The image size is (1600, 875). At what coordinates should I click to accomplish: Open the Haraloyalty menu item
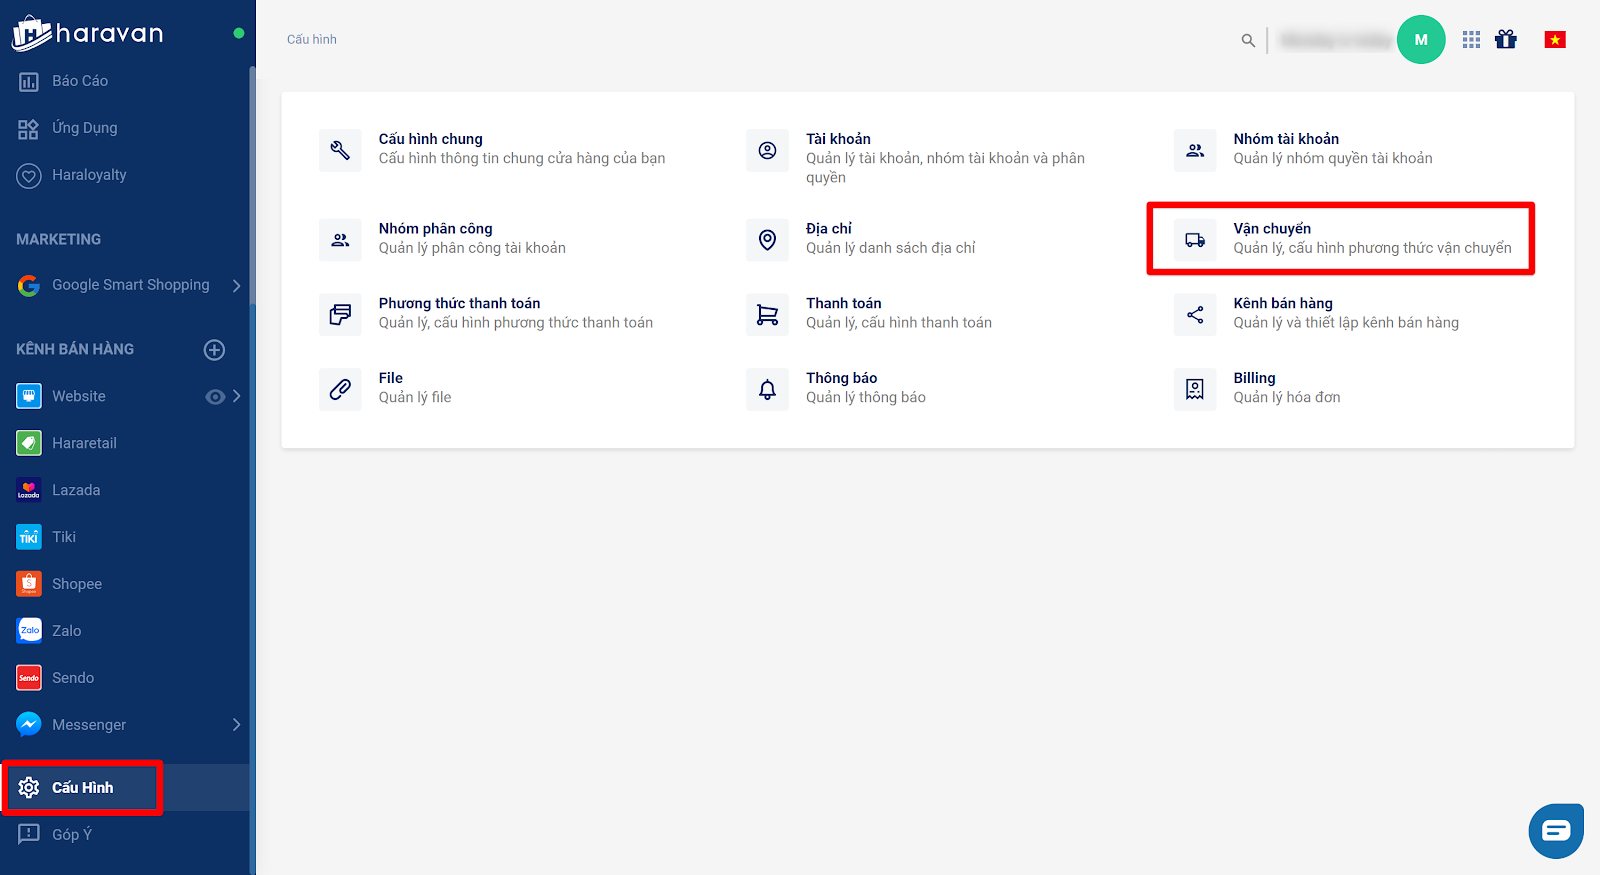[125, 175]
